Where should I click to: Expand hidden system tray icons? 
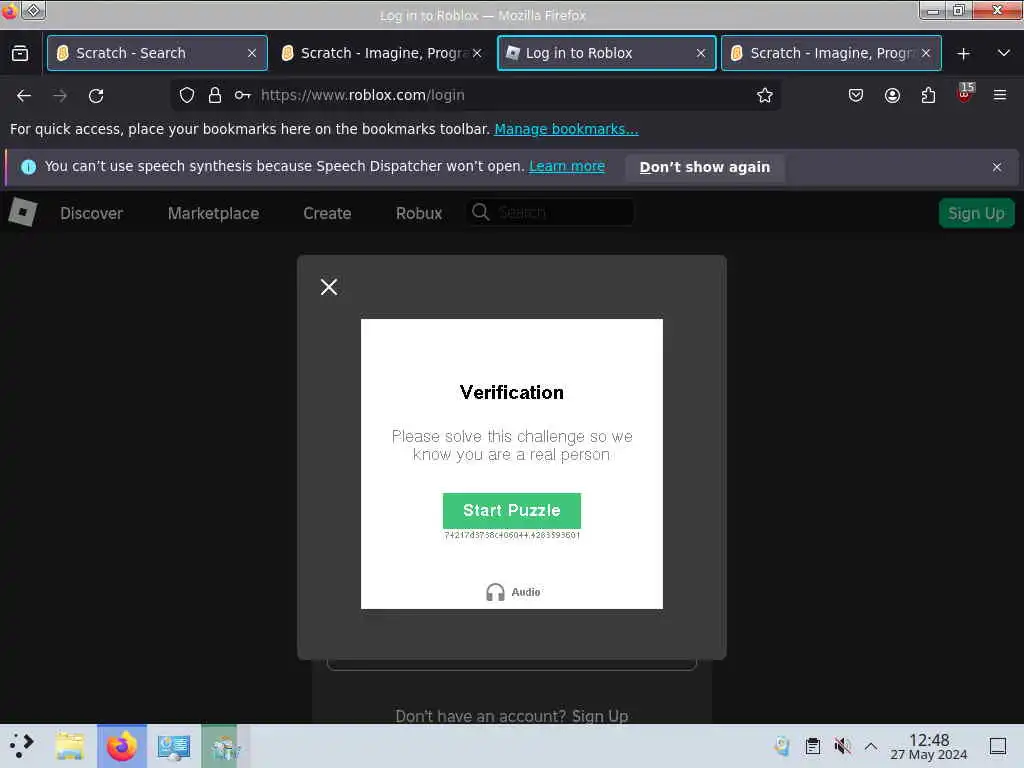(x=871, y=745)
